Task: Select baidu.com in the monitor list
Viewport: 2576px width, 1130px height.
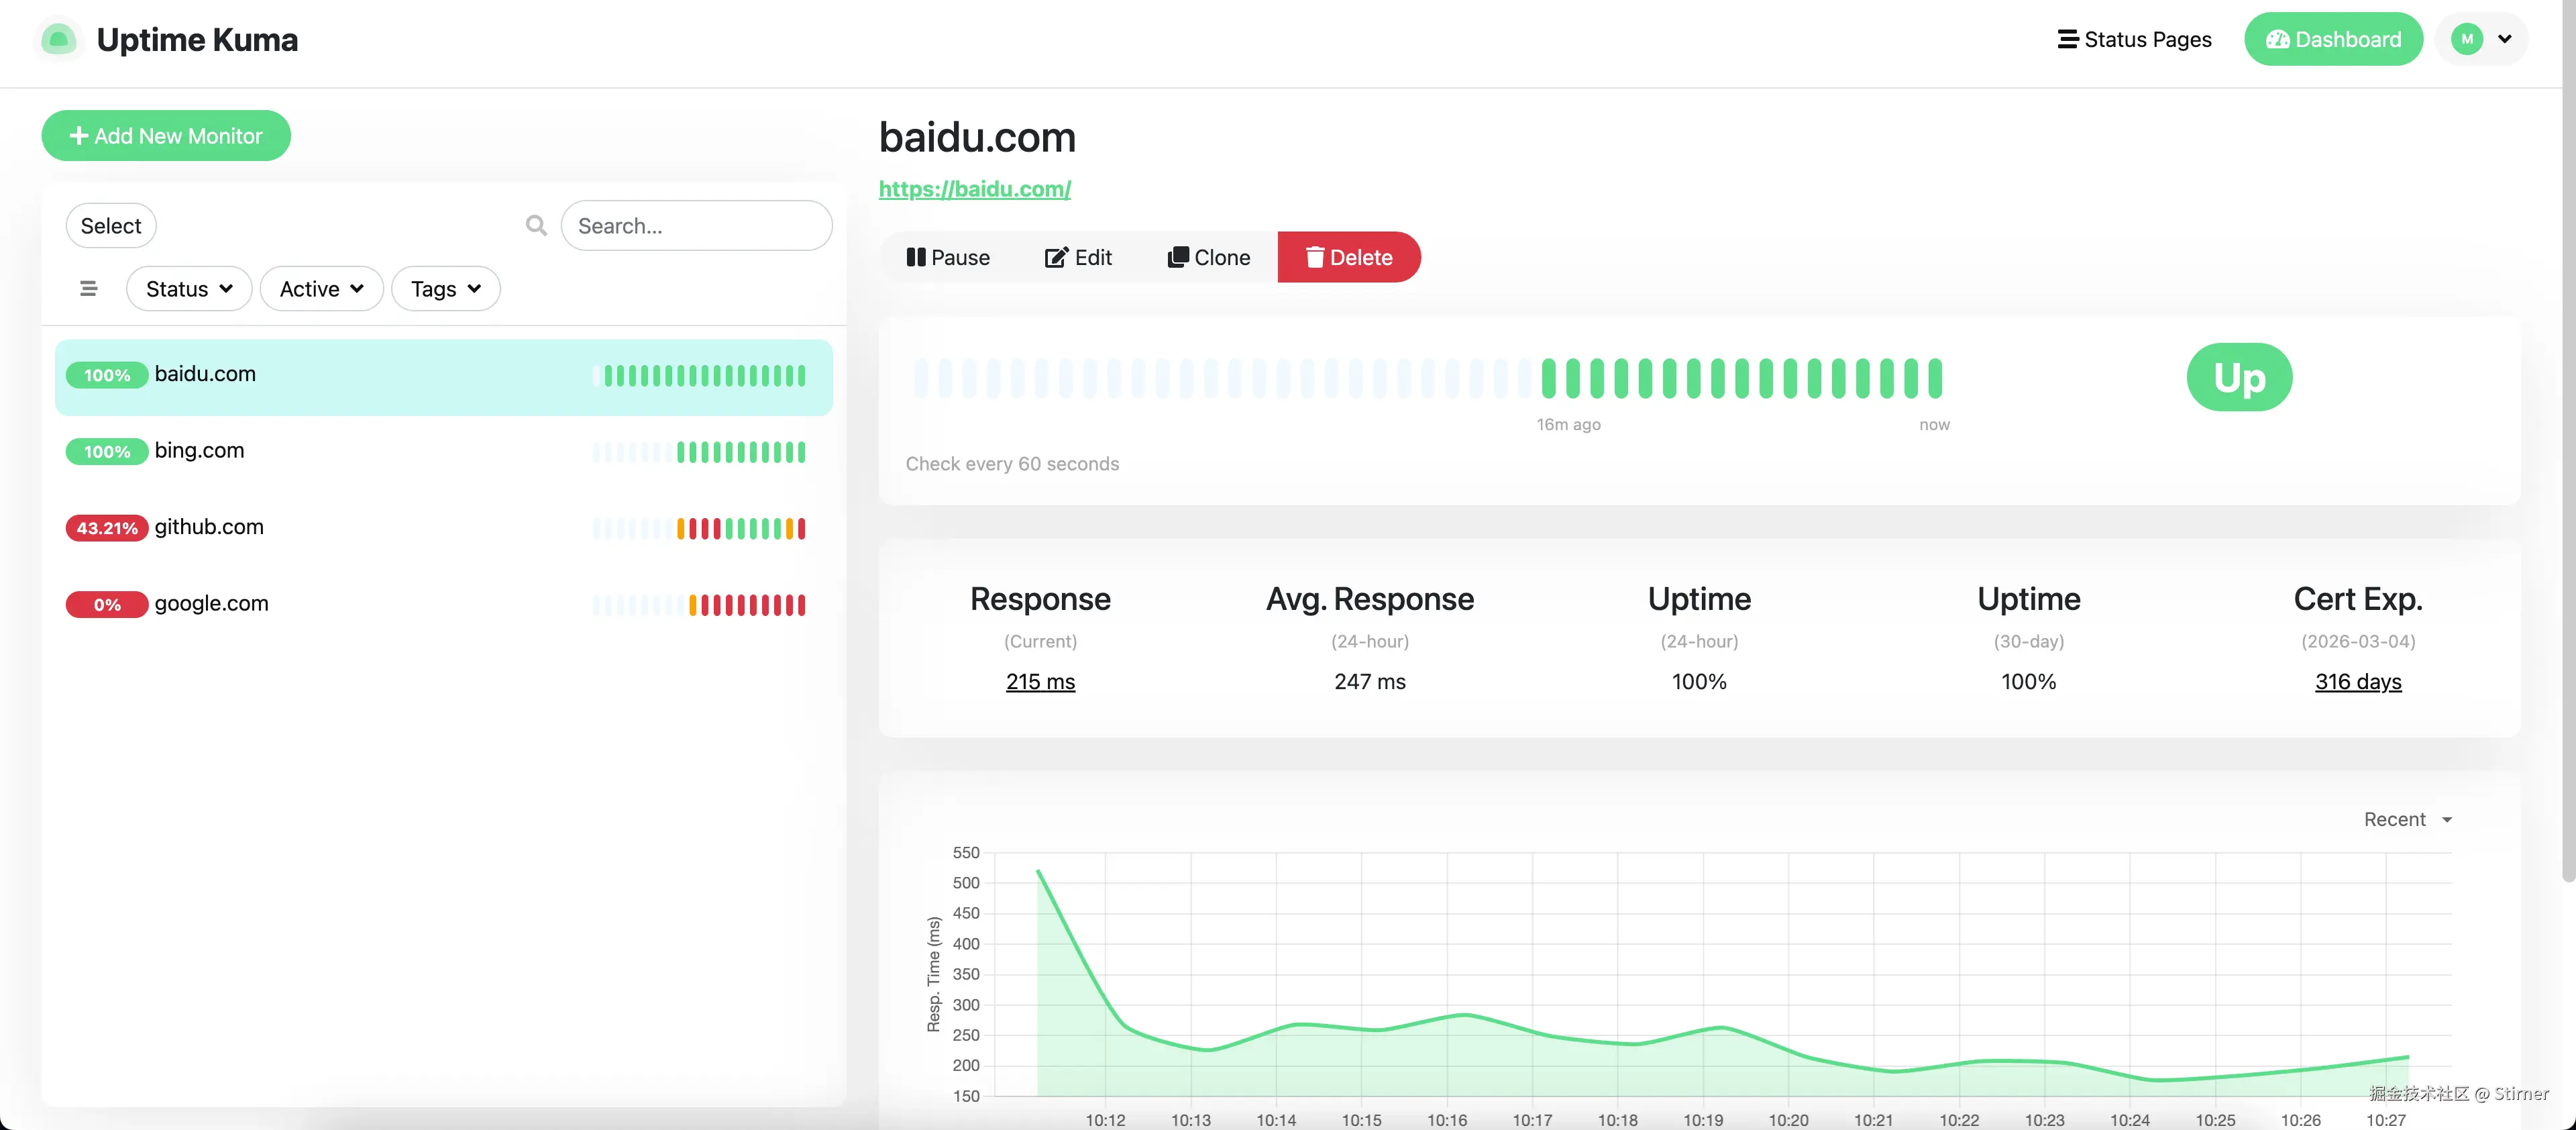Action: click(444, 377)
